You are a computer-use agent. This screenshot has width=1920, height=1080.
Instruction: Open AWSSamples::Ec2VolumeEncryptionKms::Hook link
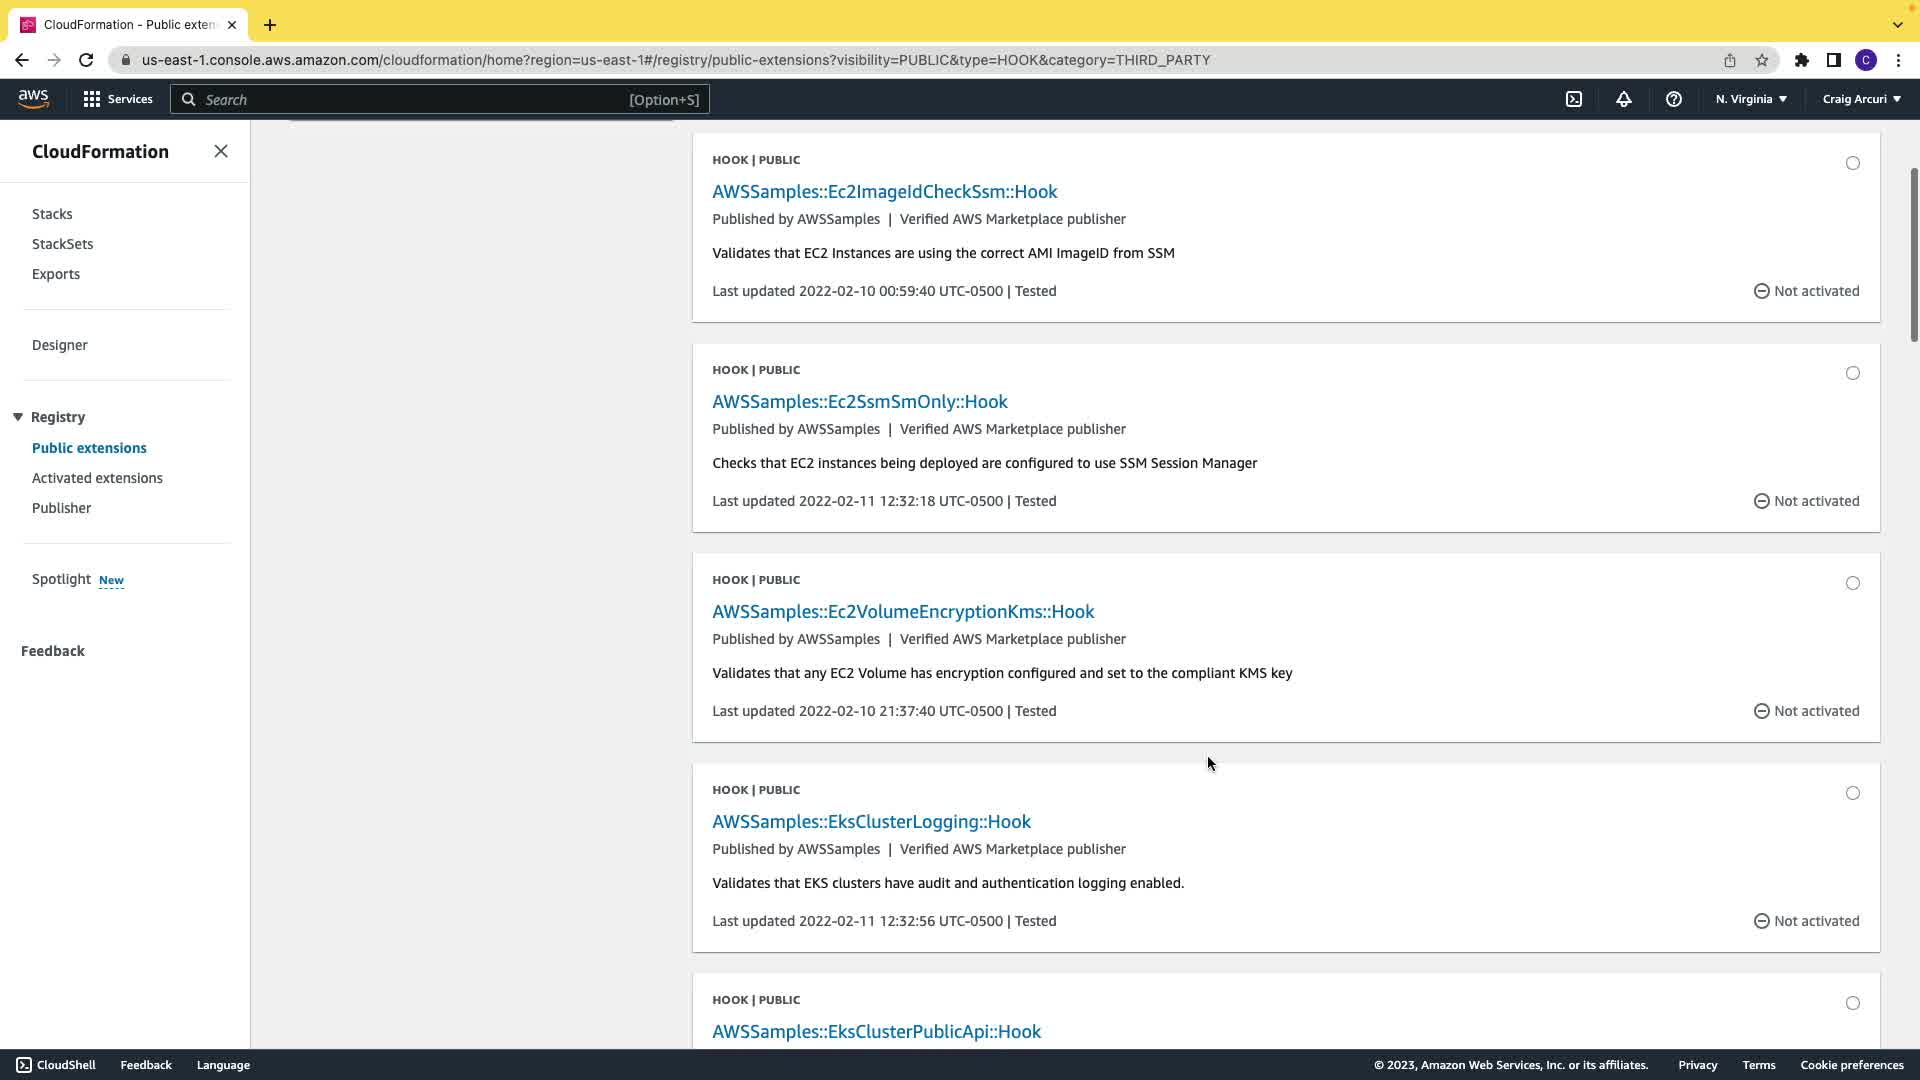[903, 611]
